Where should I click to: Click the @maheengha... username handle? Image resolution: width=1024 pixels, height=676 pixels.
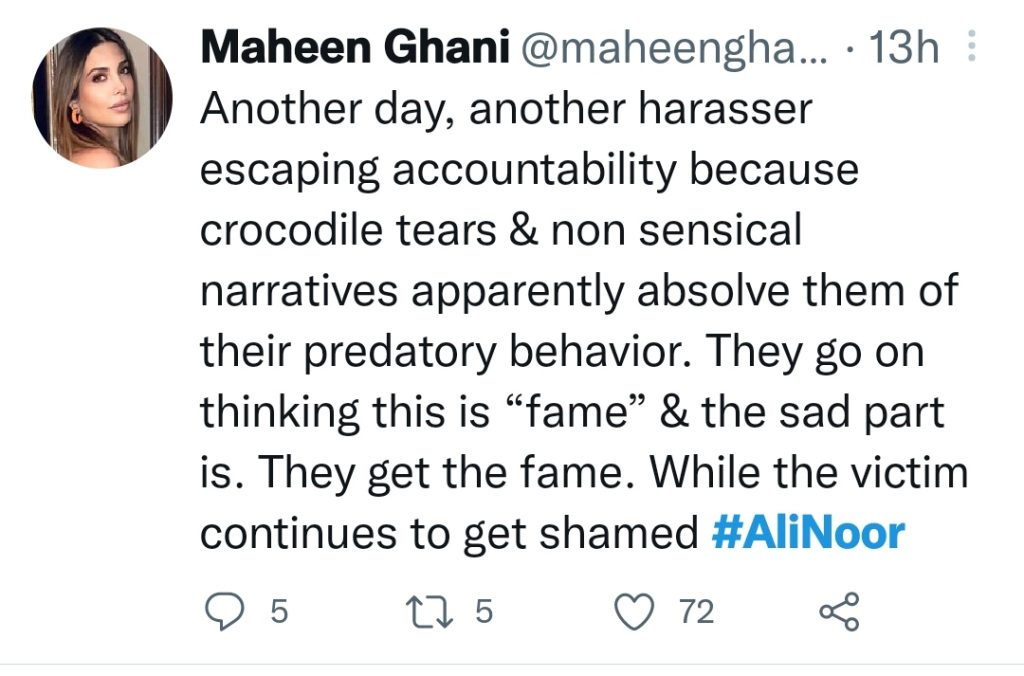coord(673,49)
